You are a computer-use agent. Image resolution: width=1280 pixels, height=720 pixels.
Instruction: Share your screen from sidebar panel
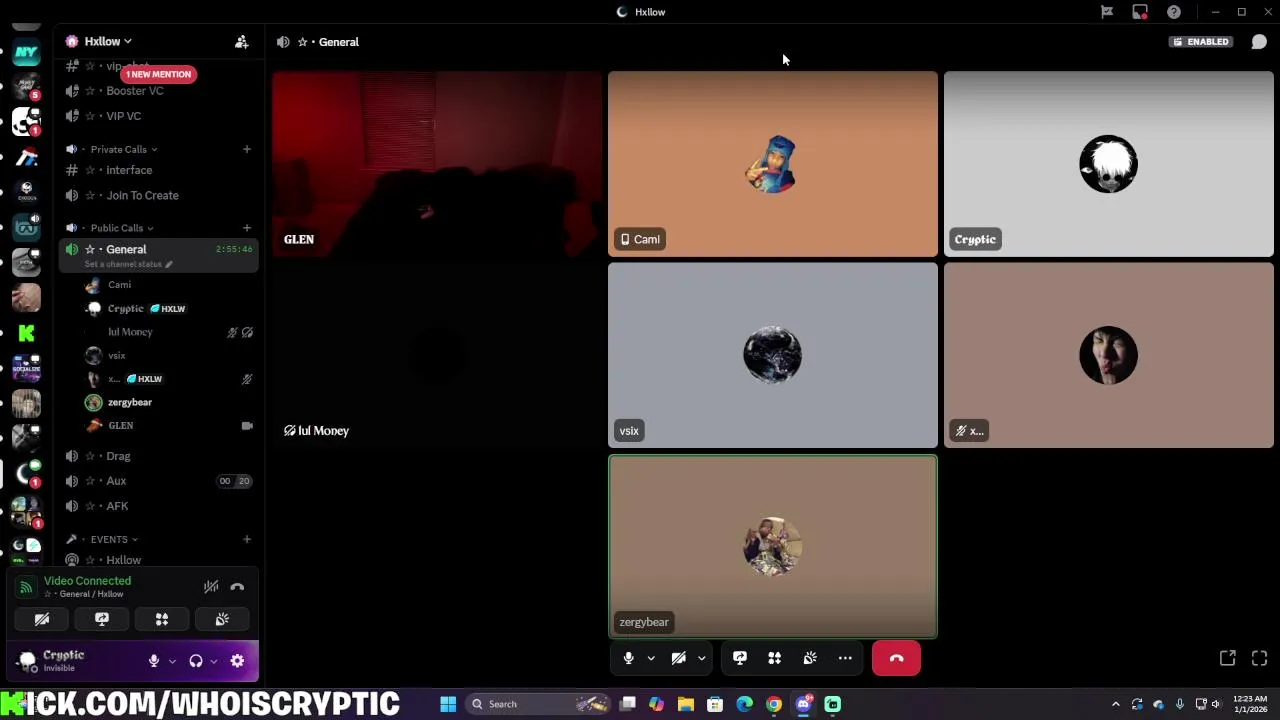(x=102, y=619)
